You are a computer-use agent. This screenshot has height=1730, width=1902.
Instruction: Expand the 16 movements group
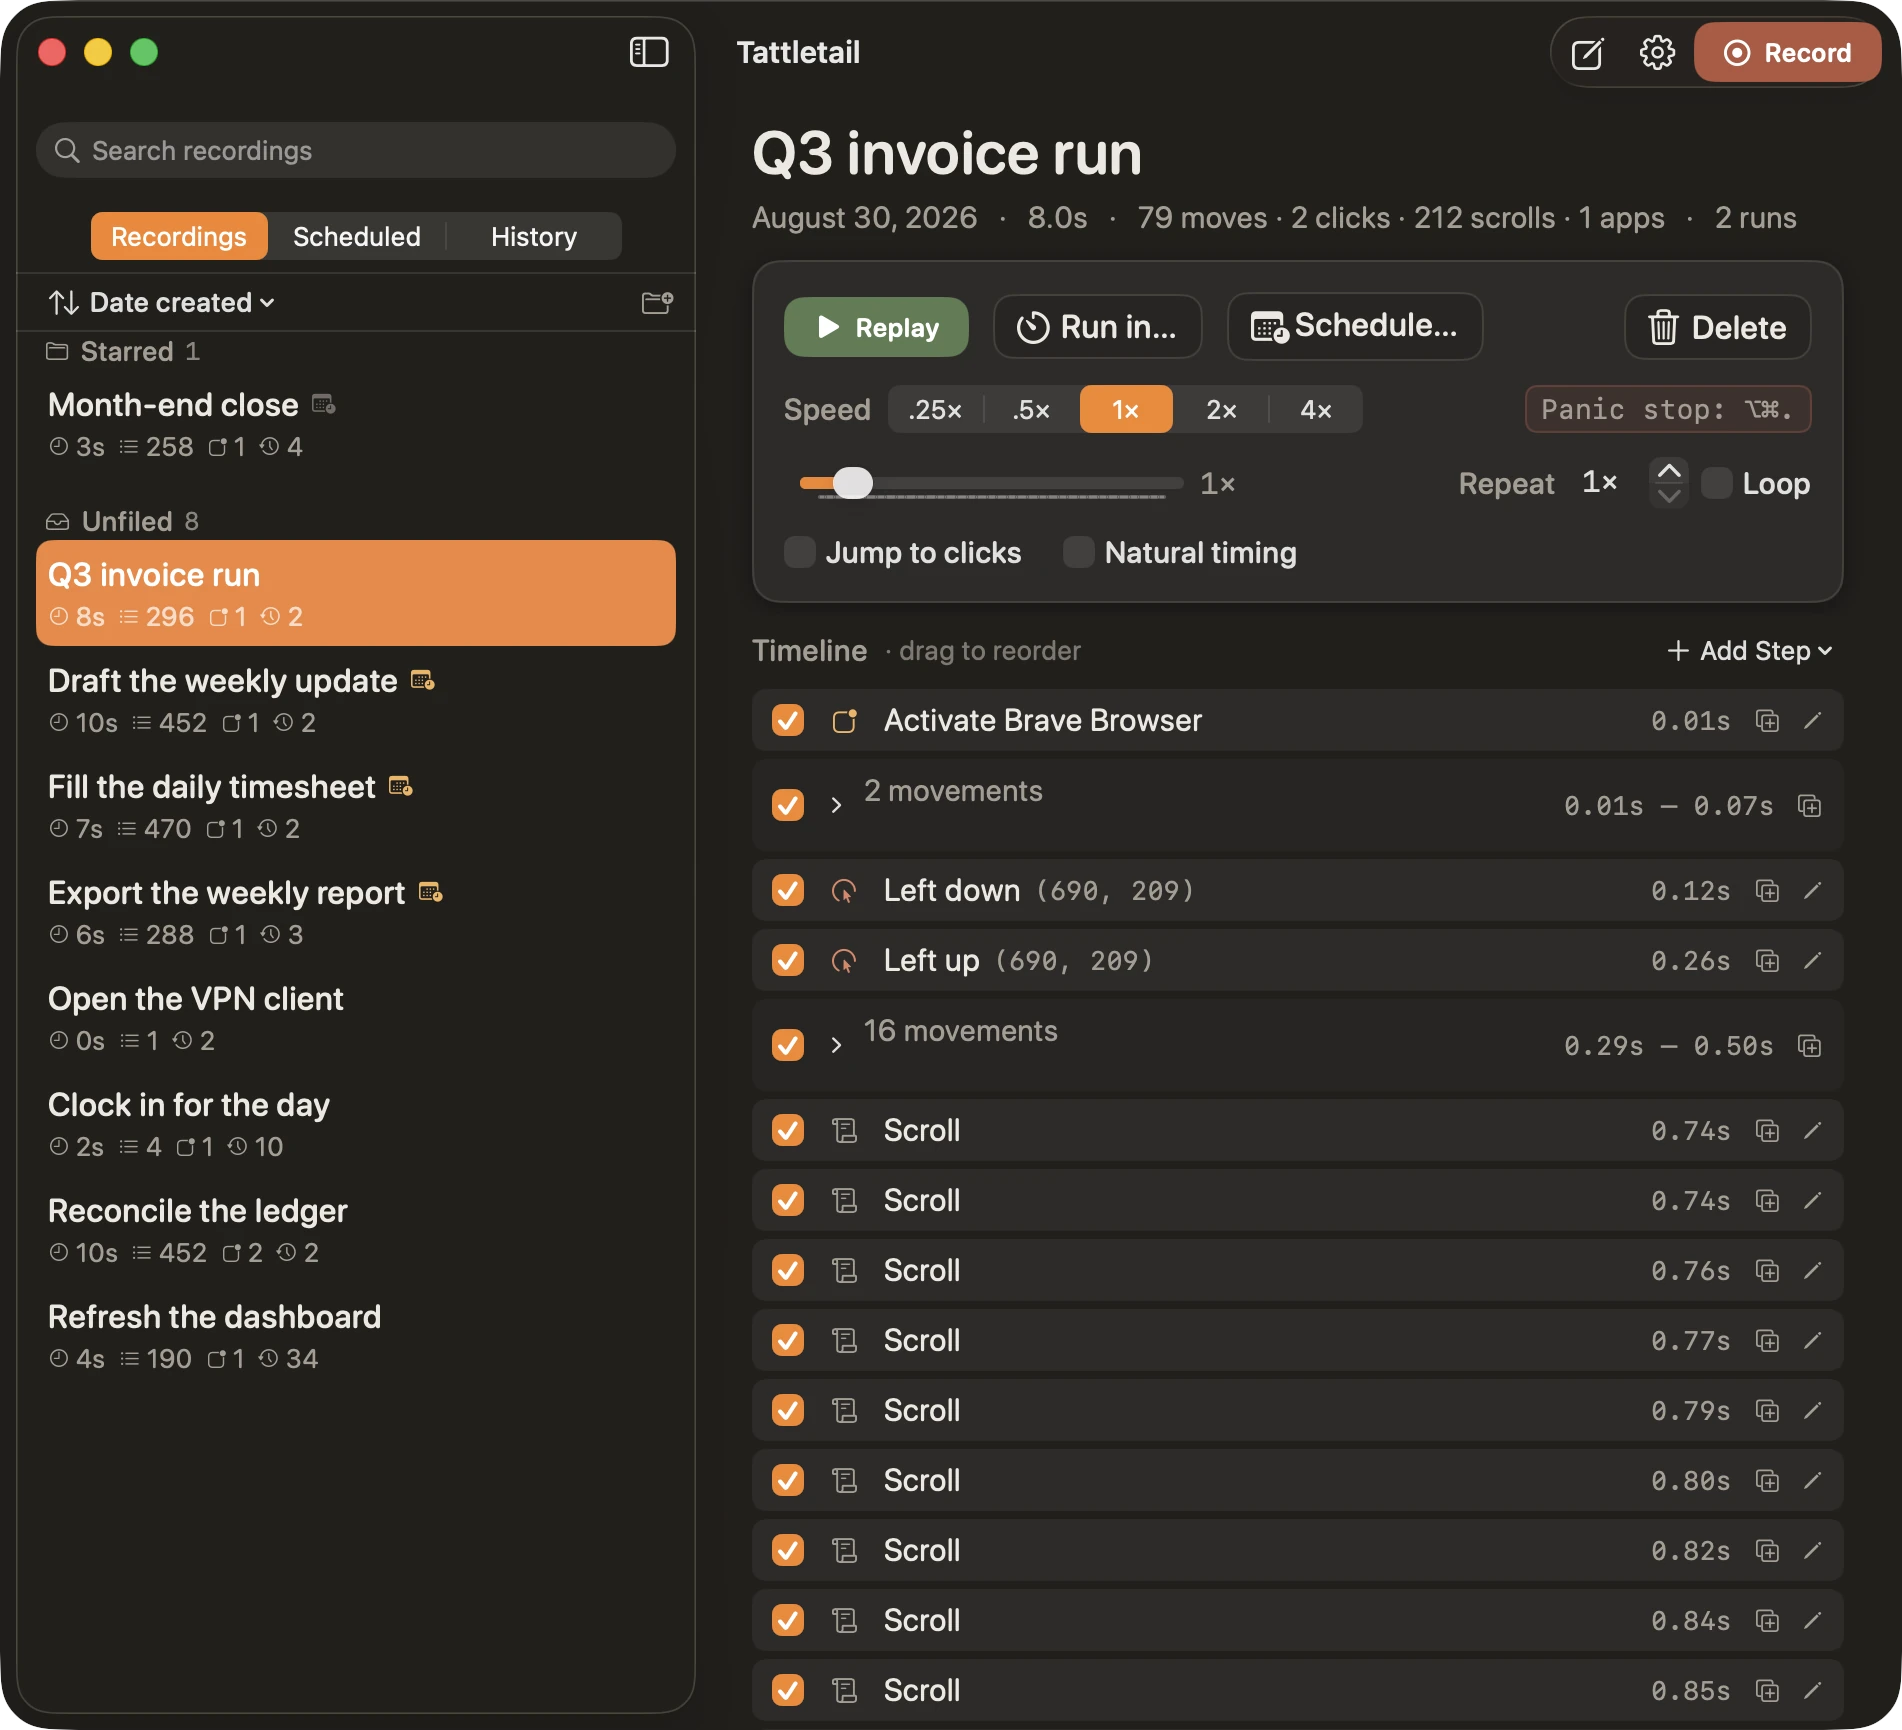(x=837, y=1045)
